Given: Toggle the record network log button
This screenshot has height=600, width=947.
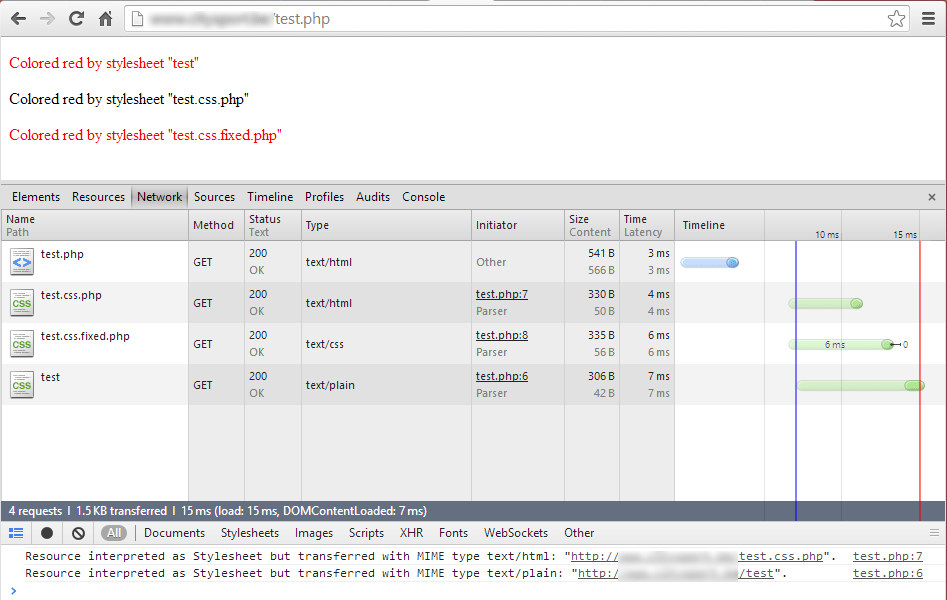Looking at the screenshot, I should click(47, 533).
